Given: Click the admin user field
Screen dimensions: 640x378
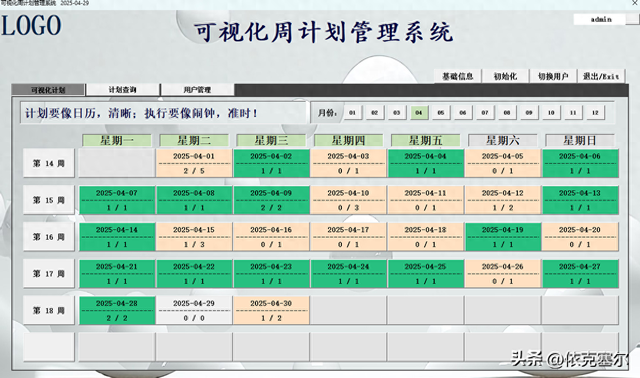Looking at the screenshot, I should (x=600, y=19).
